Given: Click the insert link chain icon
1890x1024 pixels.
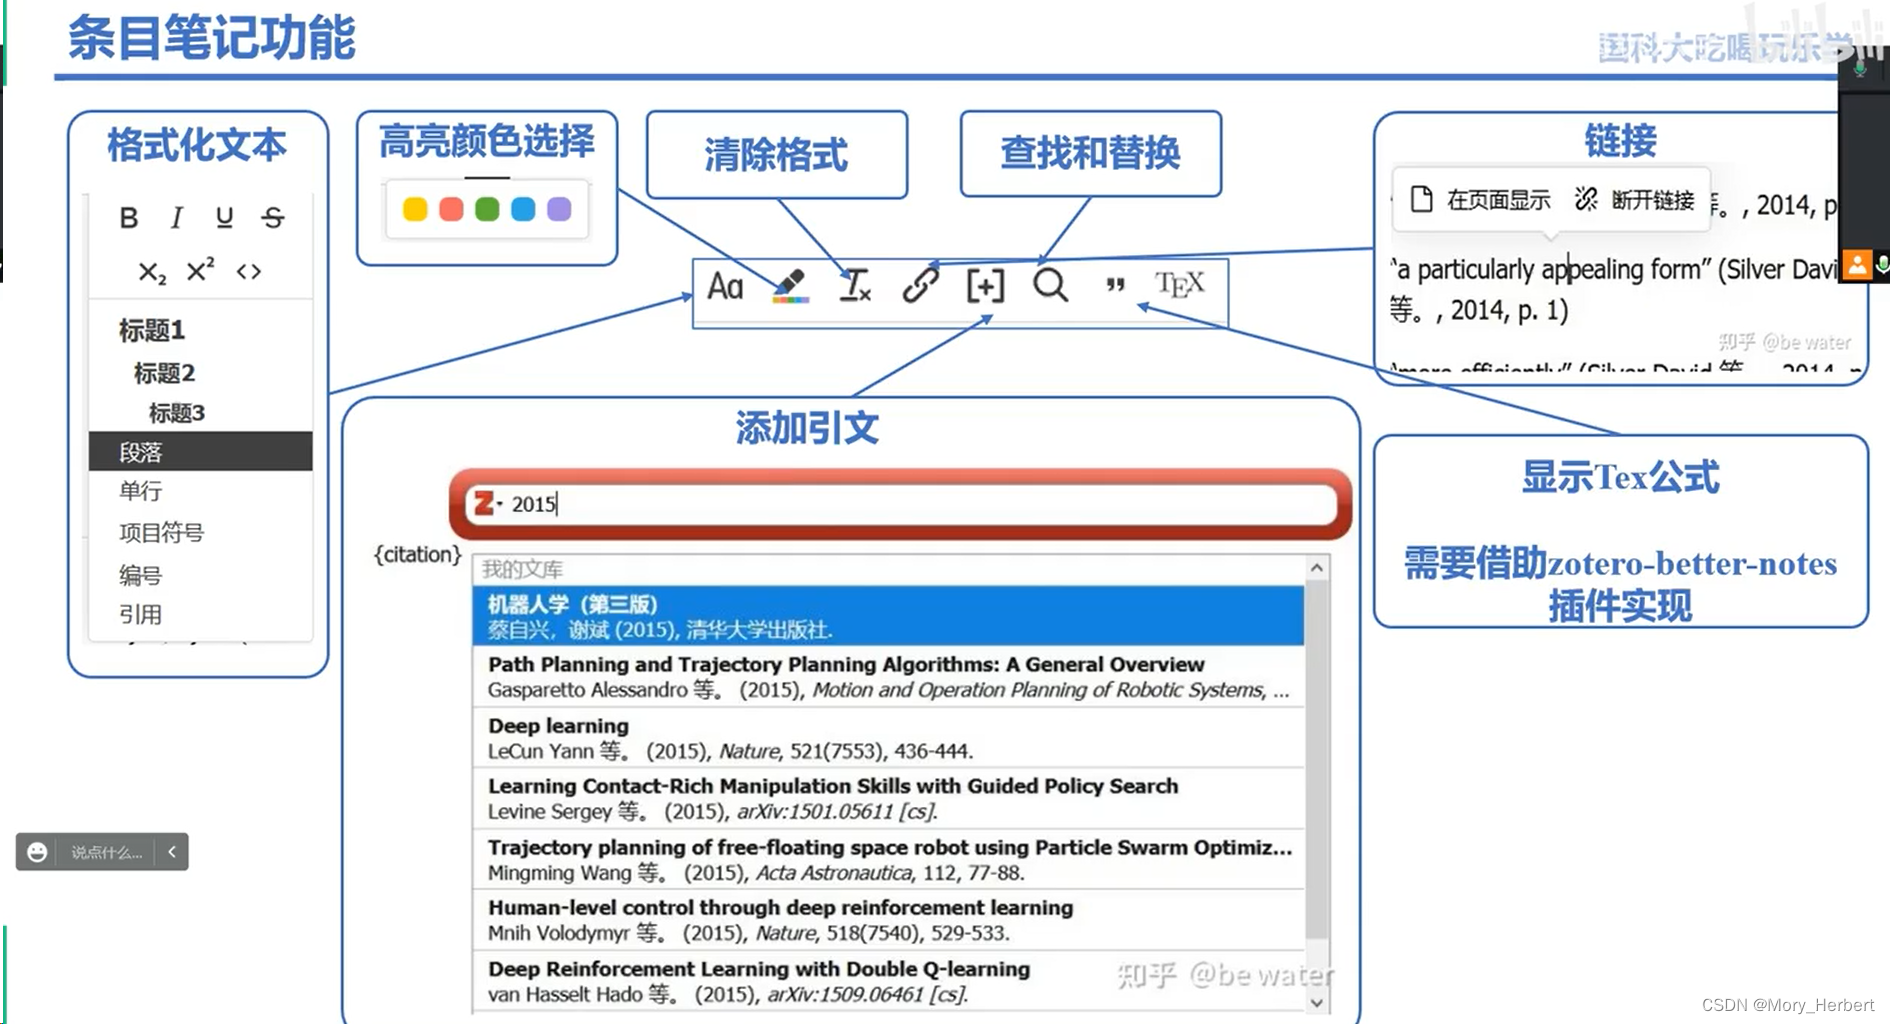Looking at the screenshot, I should [920, 286].
